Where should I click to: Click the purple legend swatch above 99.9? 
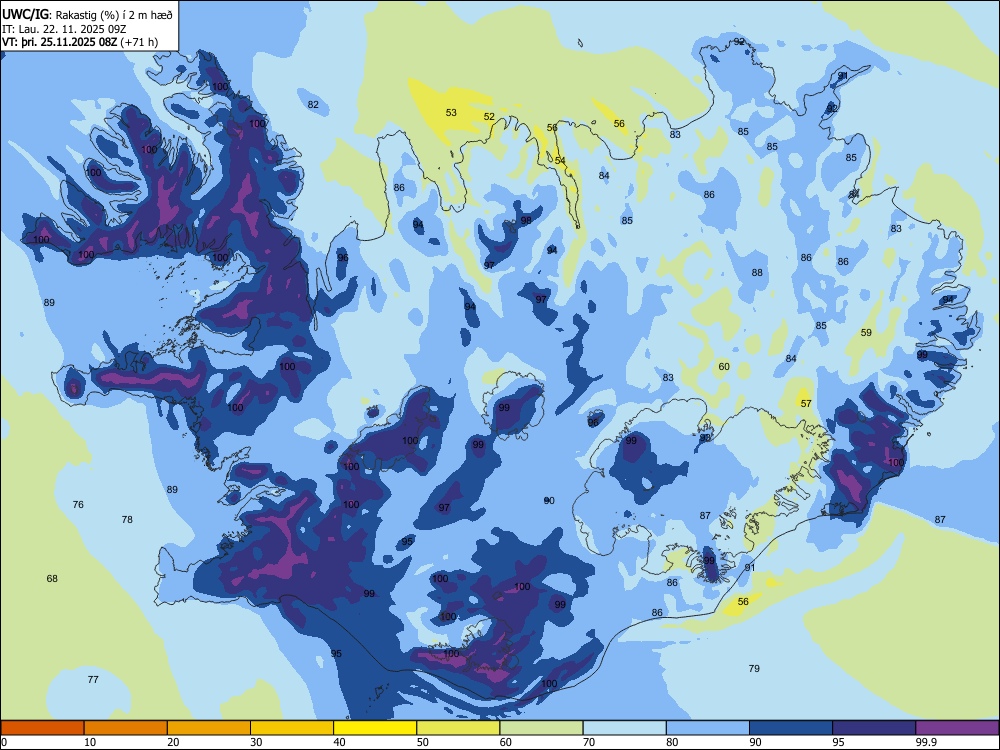(958, 728)
